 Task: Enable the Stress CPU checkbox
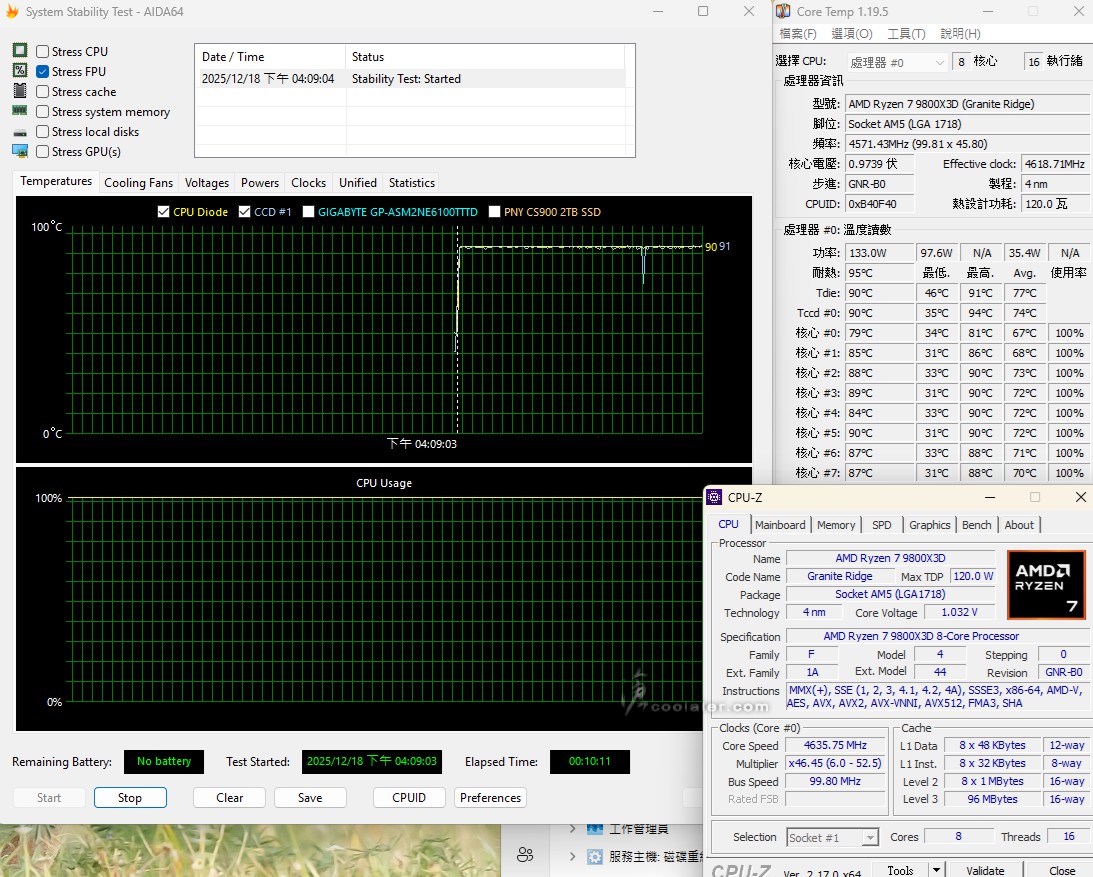43,52
